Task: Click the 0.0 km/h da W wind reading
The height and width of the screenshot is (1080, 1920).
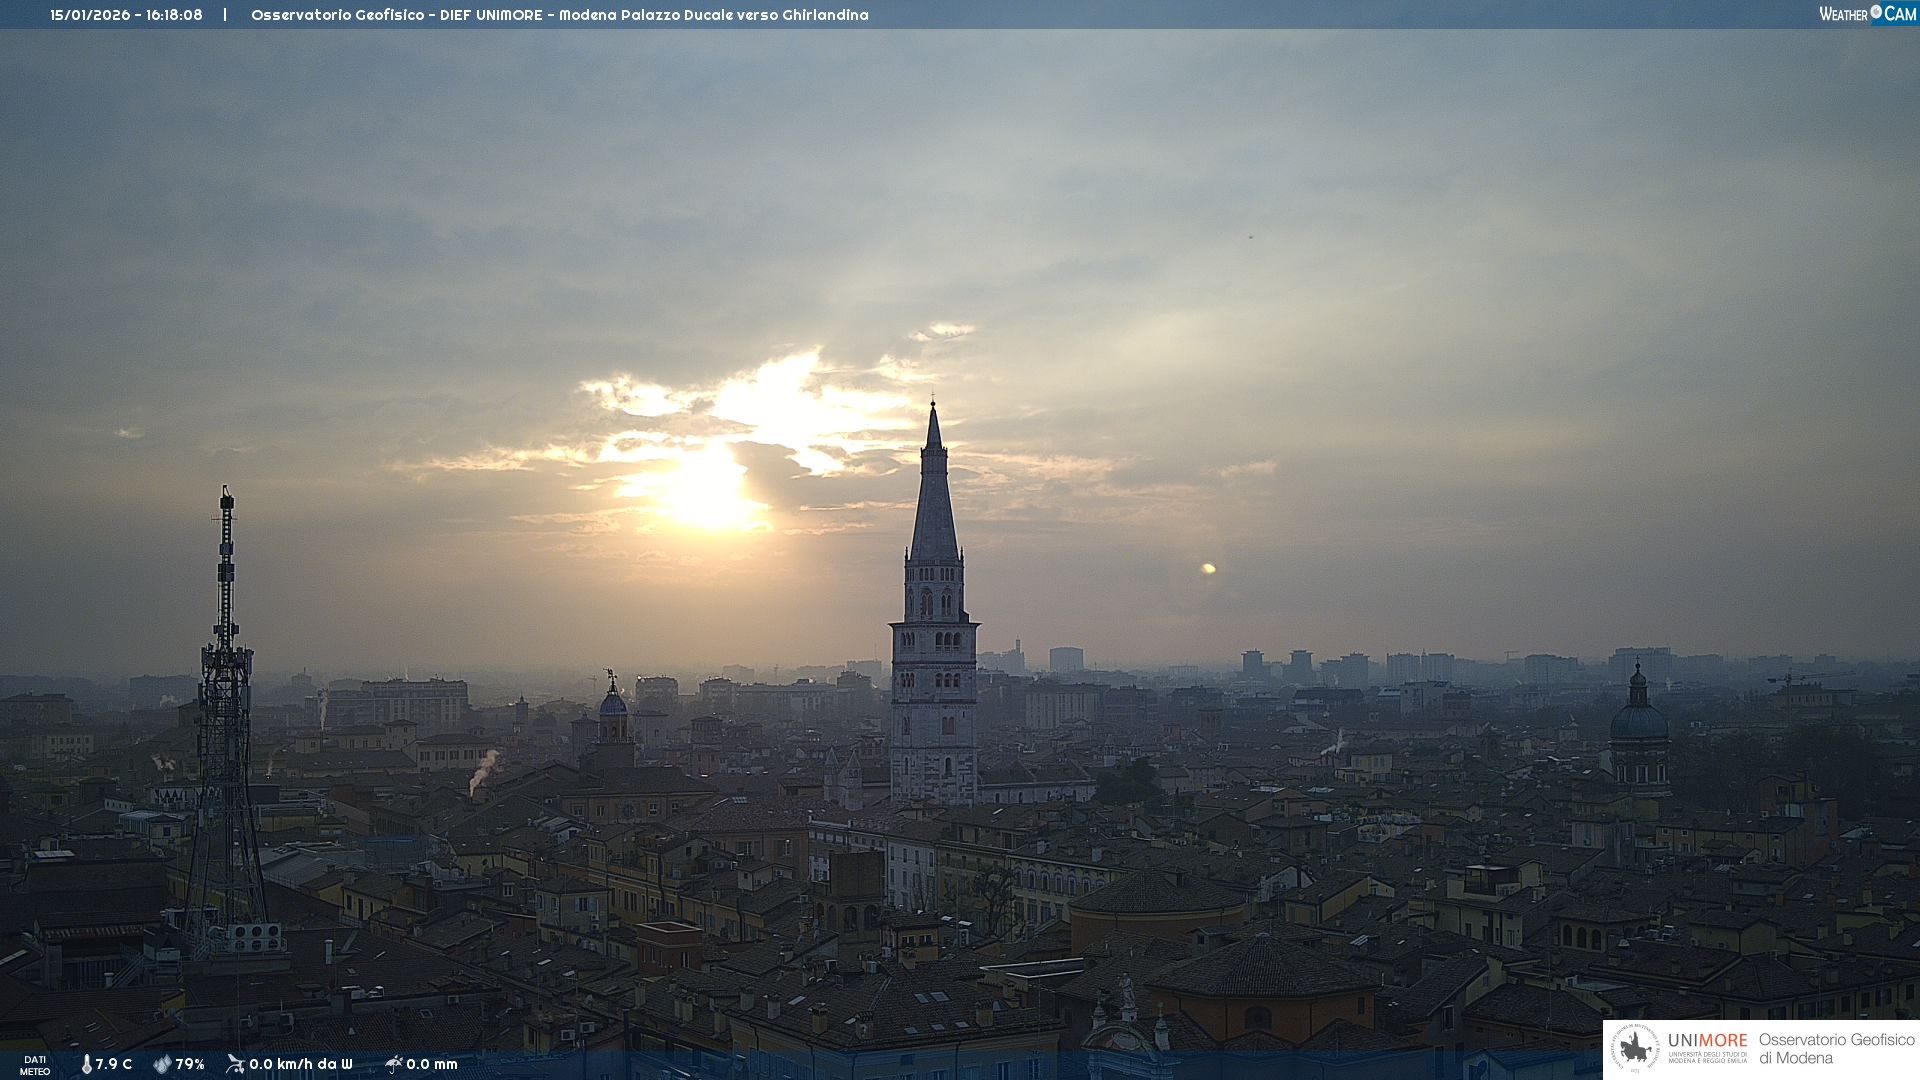Action: [301, 1064]
